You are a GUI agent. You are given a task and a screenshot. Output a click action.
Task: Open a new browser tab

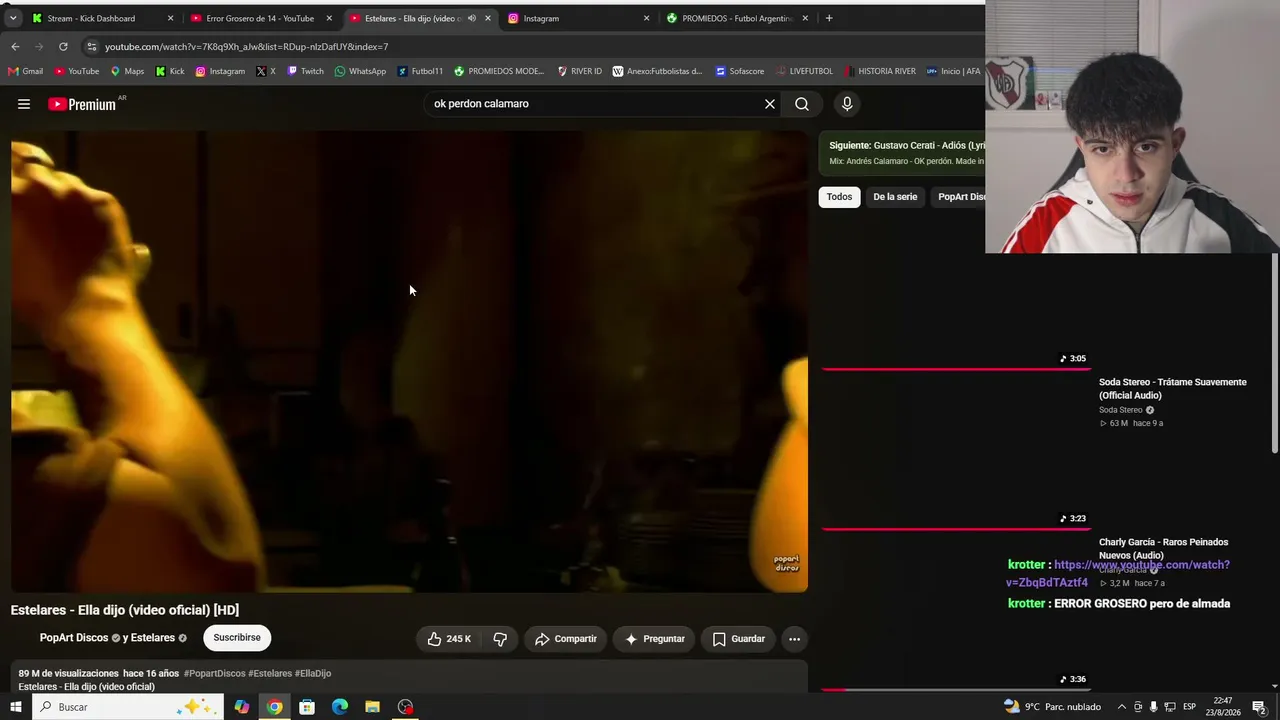pos(829,18)
